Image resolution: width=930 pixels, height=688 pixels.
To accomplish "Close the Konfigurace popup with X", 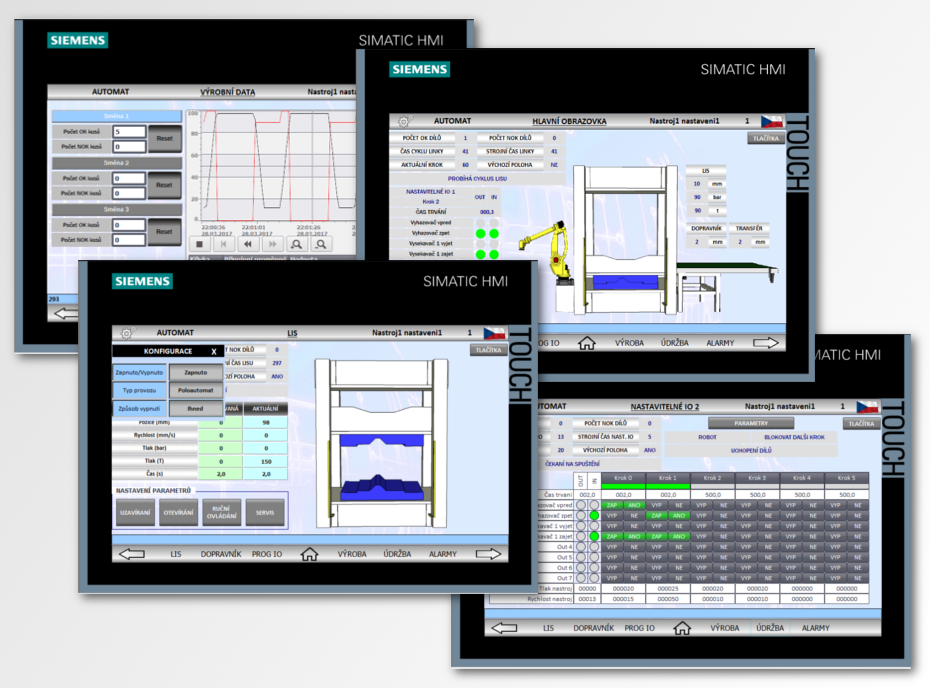I will tap(213, 352).
